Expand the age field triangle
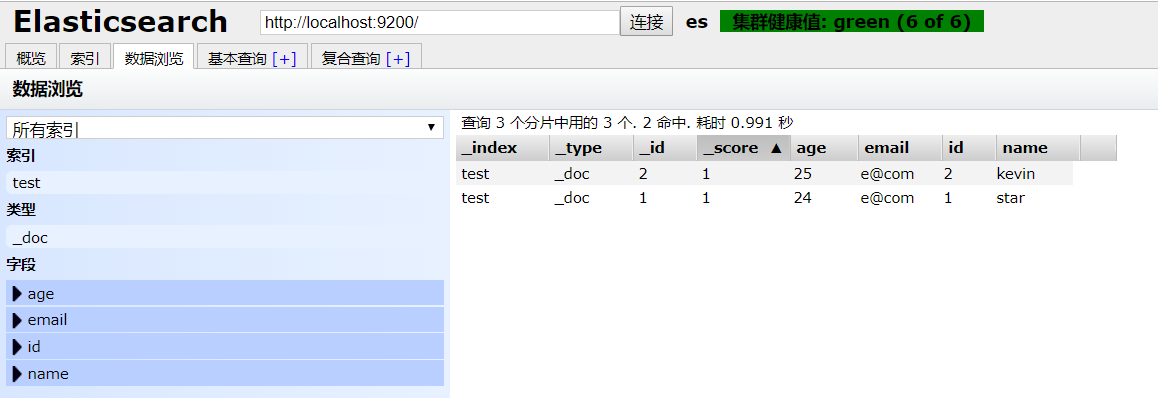This screenshot has width=1158, height=403. point(17,294)
